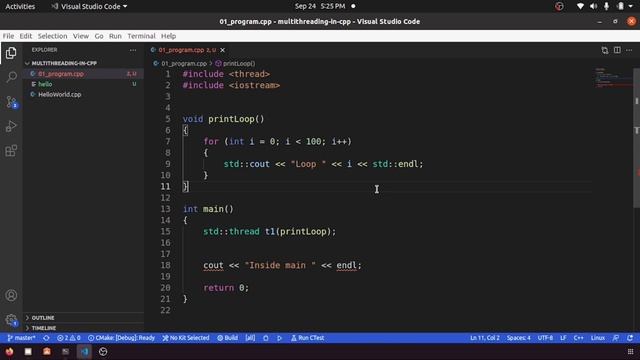Viewport: 640px width, 360px height.
Task: Click the network wifi icon in the top bar
Action: (x=580, y=7)
